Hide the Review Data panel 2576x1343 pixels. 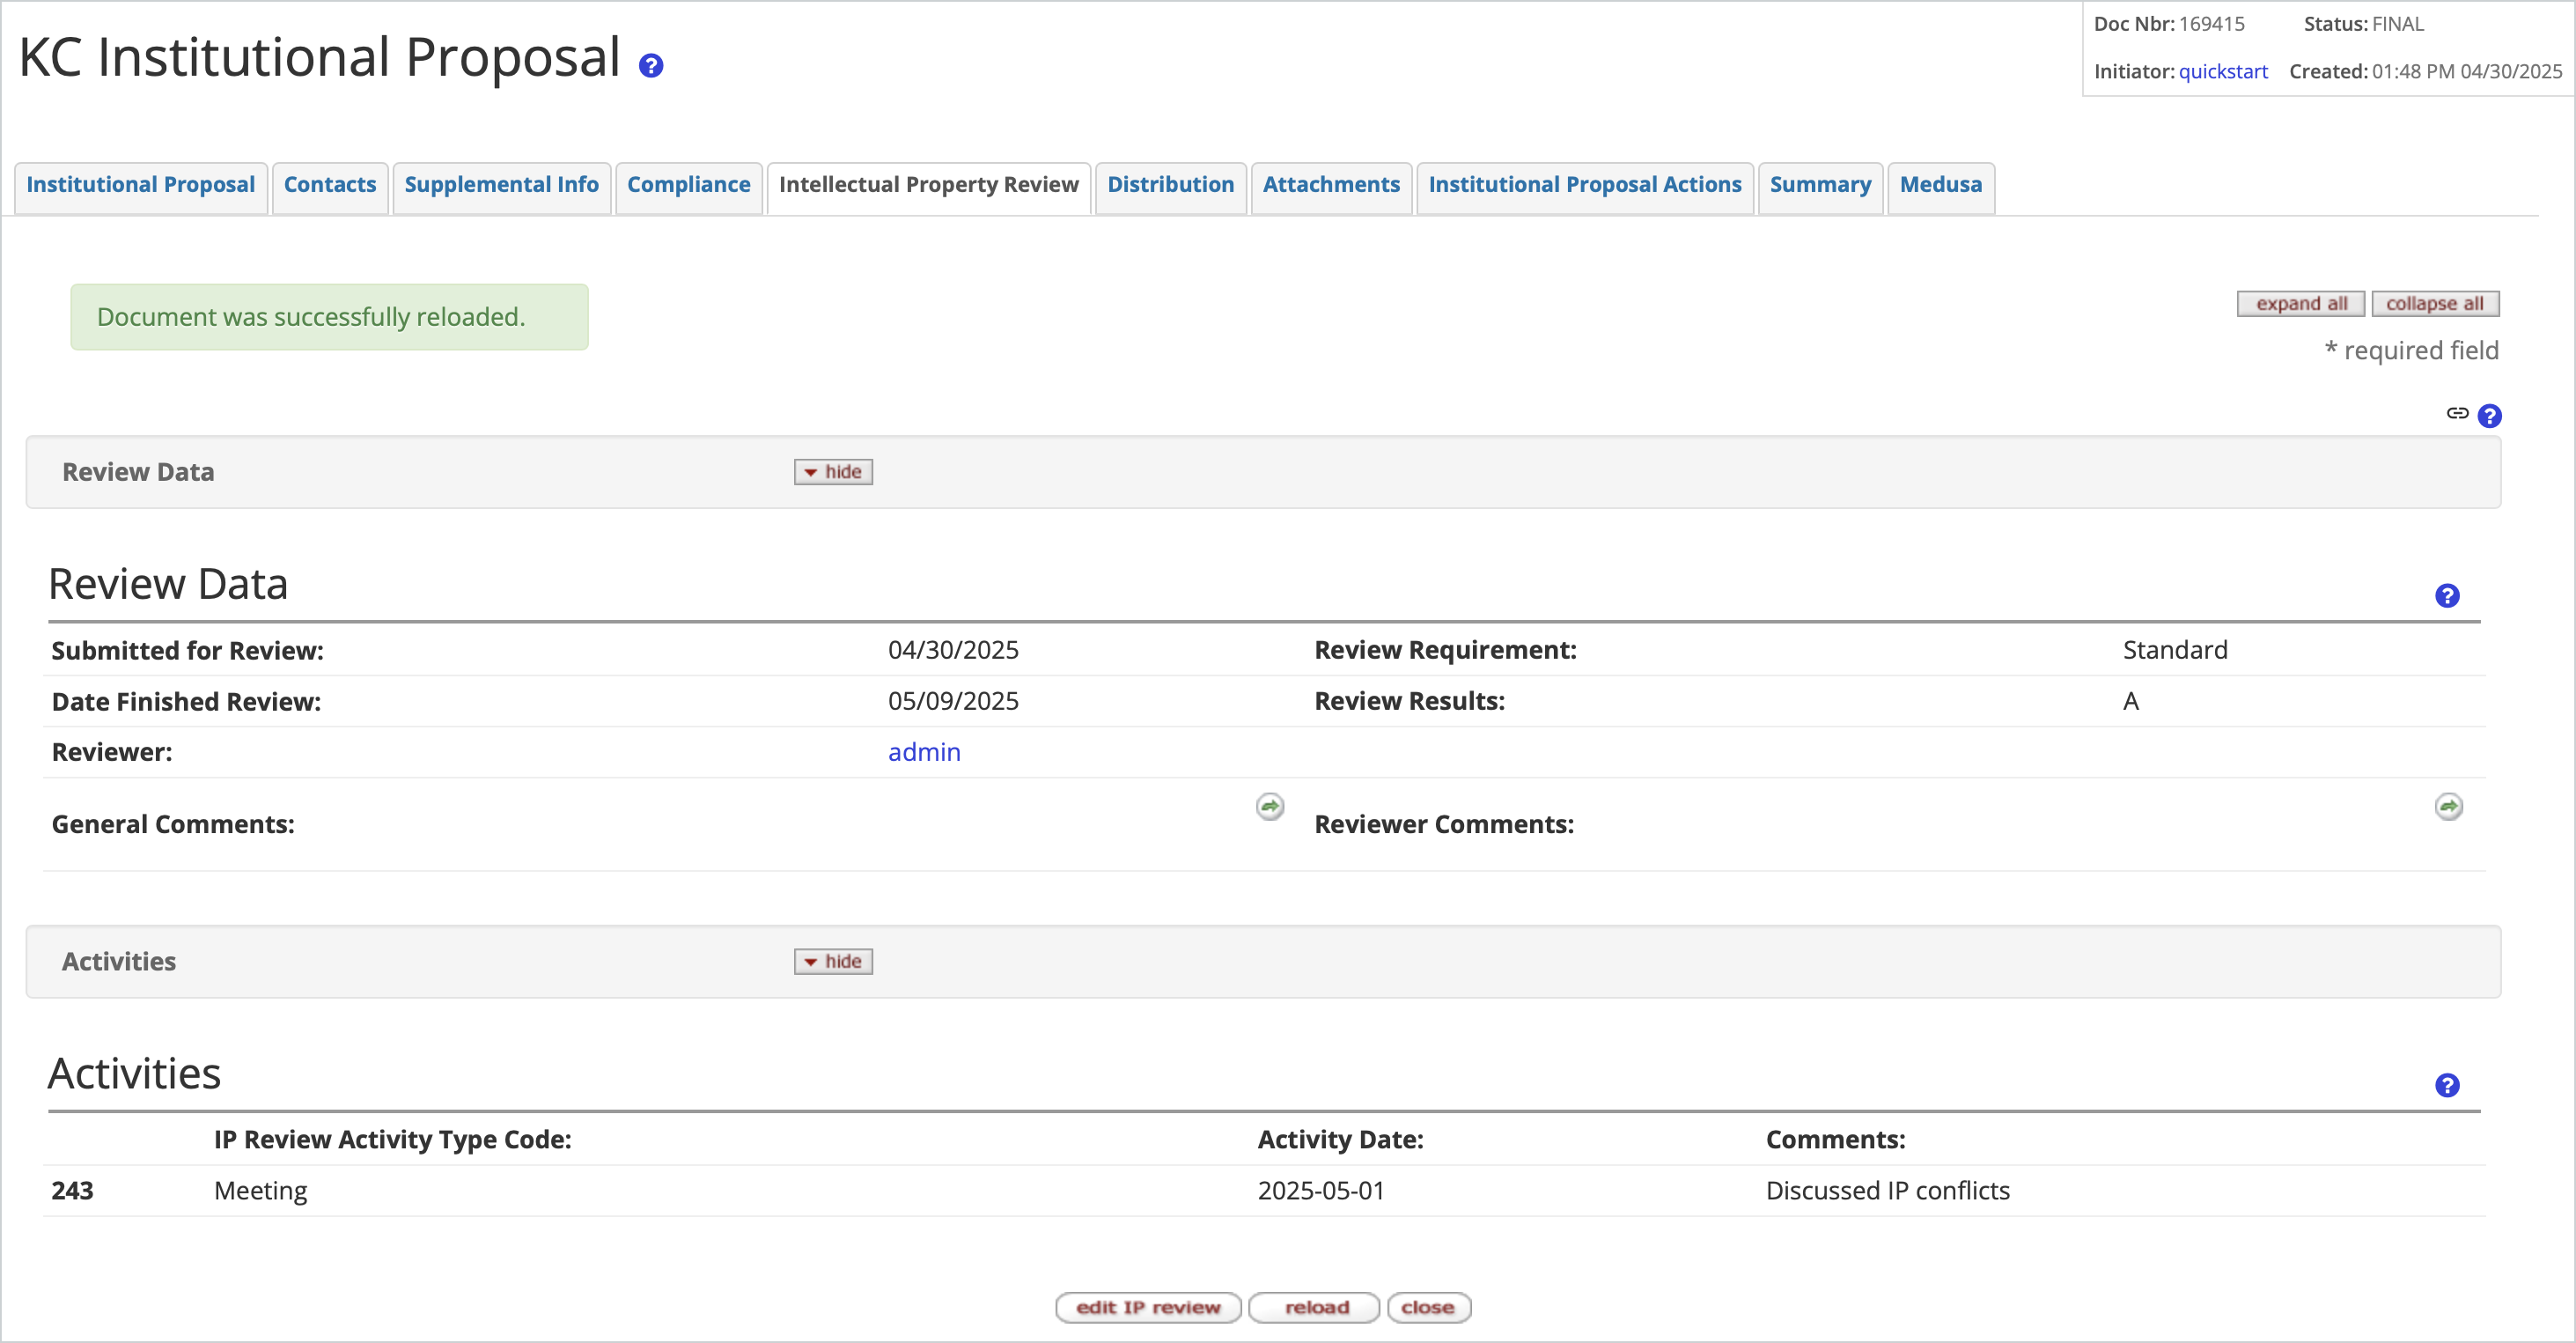(832, 471)
